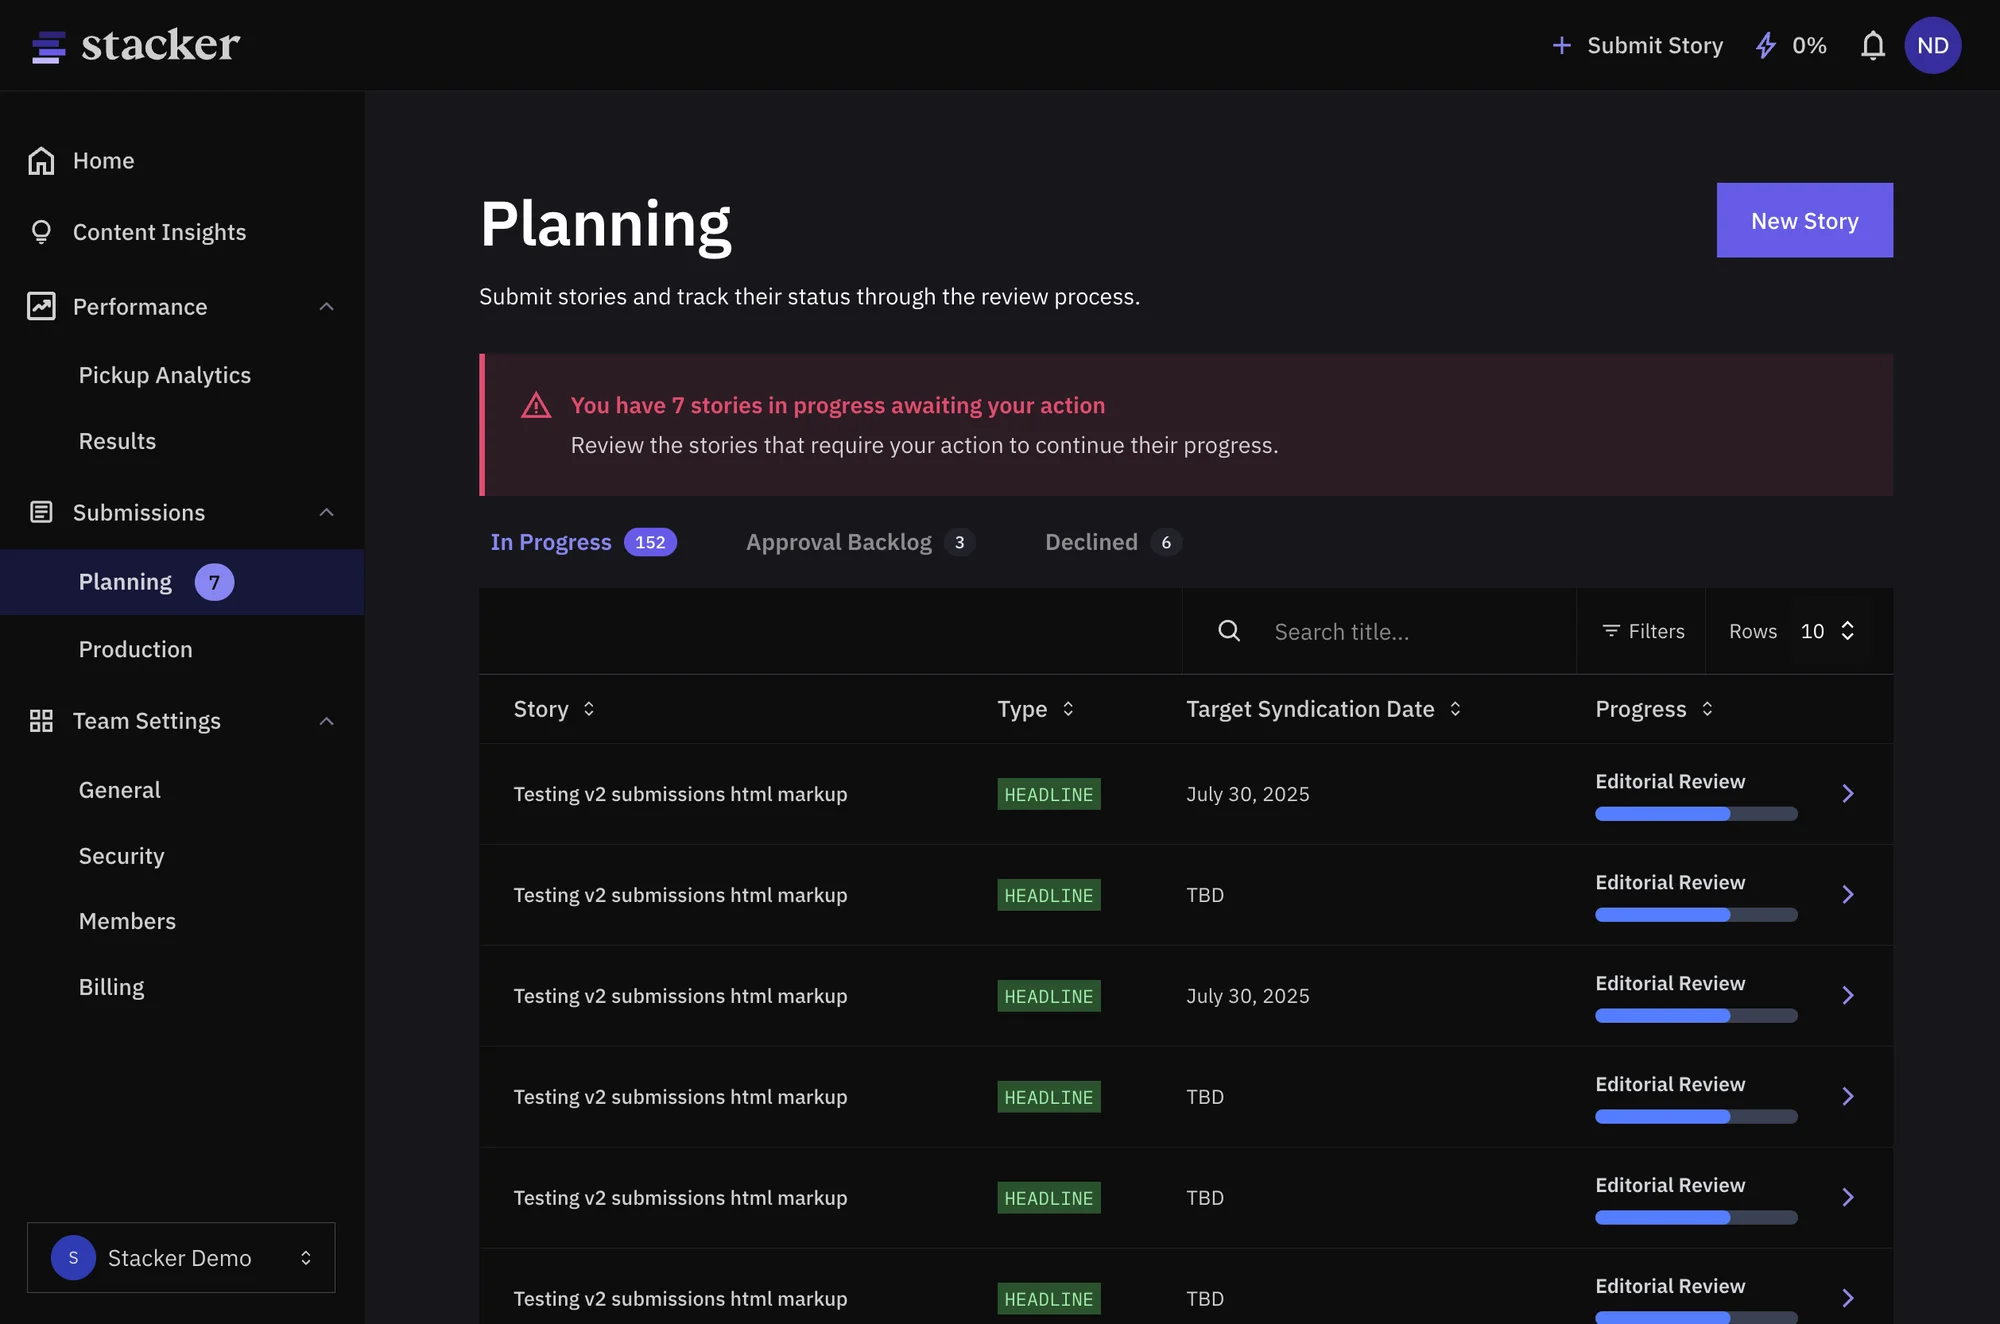Viewport: 2000px width, 1324px height.
Task: Click the search magnifier icon
Action: coord(1229,631)
